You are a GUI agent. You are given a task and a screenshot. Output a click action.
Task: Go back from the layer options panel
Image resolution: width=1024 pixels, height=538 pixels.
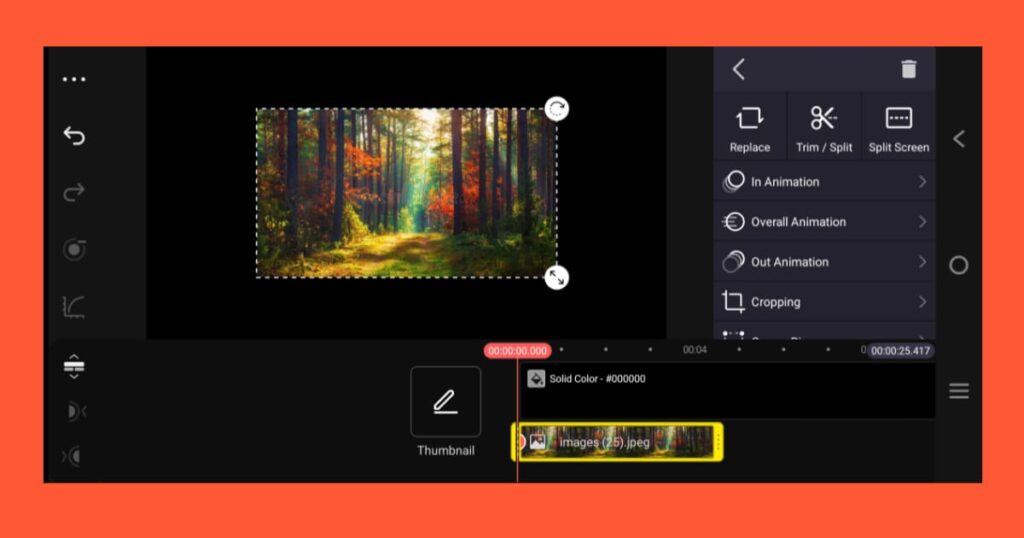click(739, 69)
